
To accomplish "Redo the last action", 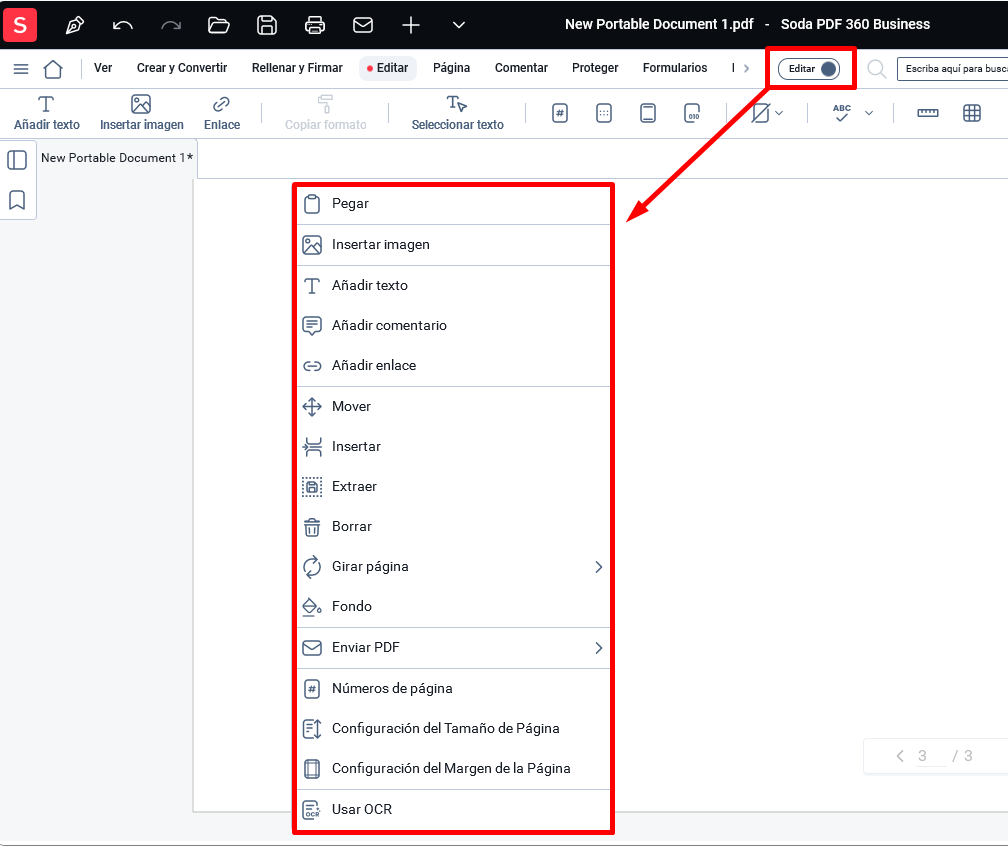I will click(171, 25).
